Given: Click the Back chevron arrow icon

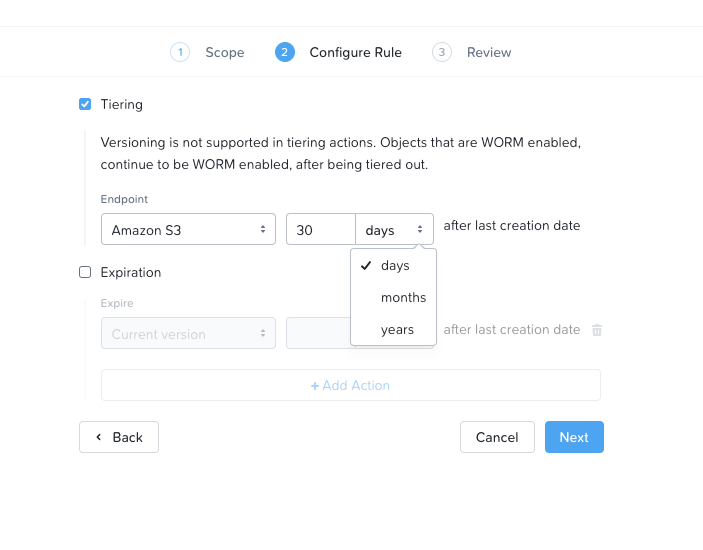Looking at the screenshot, I should (x=99, y=437).
